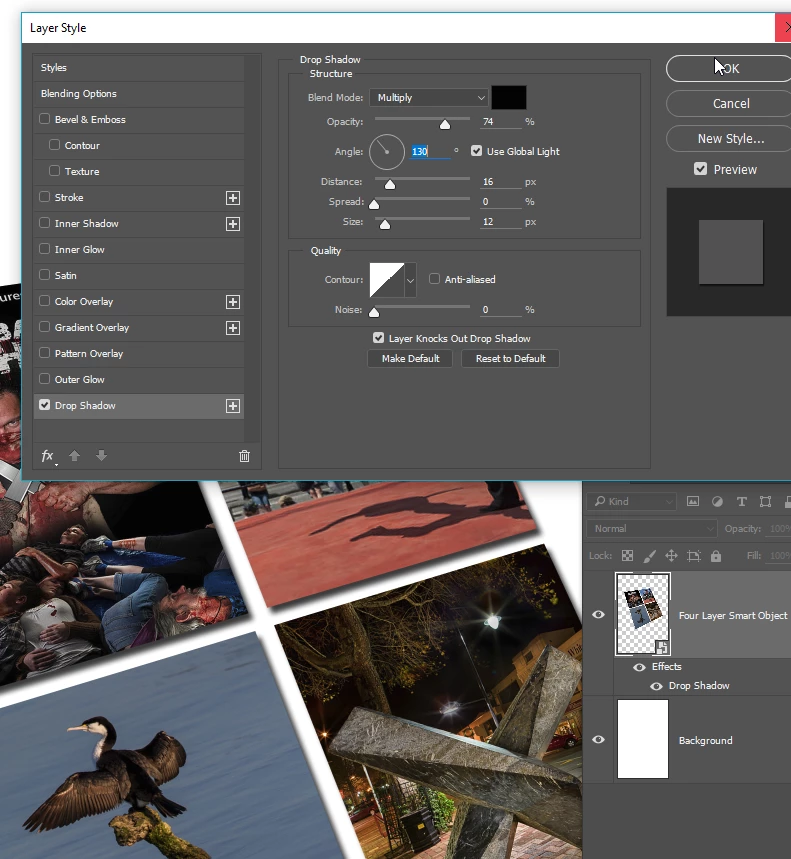Open the Contour picker dropdown arrow

[x=410, y=280]
